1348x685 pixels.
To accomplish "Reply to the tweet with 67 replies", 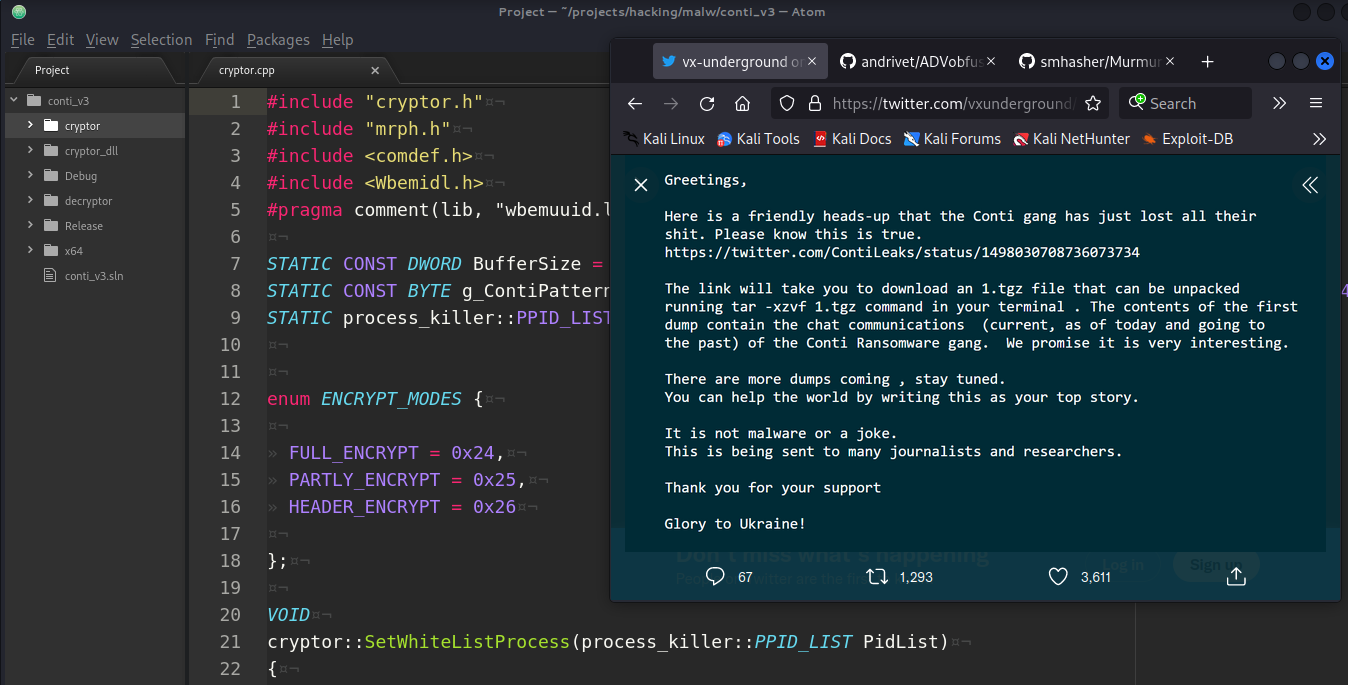I will point(715,576).
